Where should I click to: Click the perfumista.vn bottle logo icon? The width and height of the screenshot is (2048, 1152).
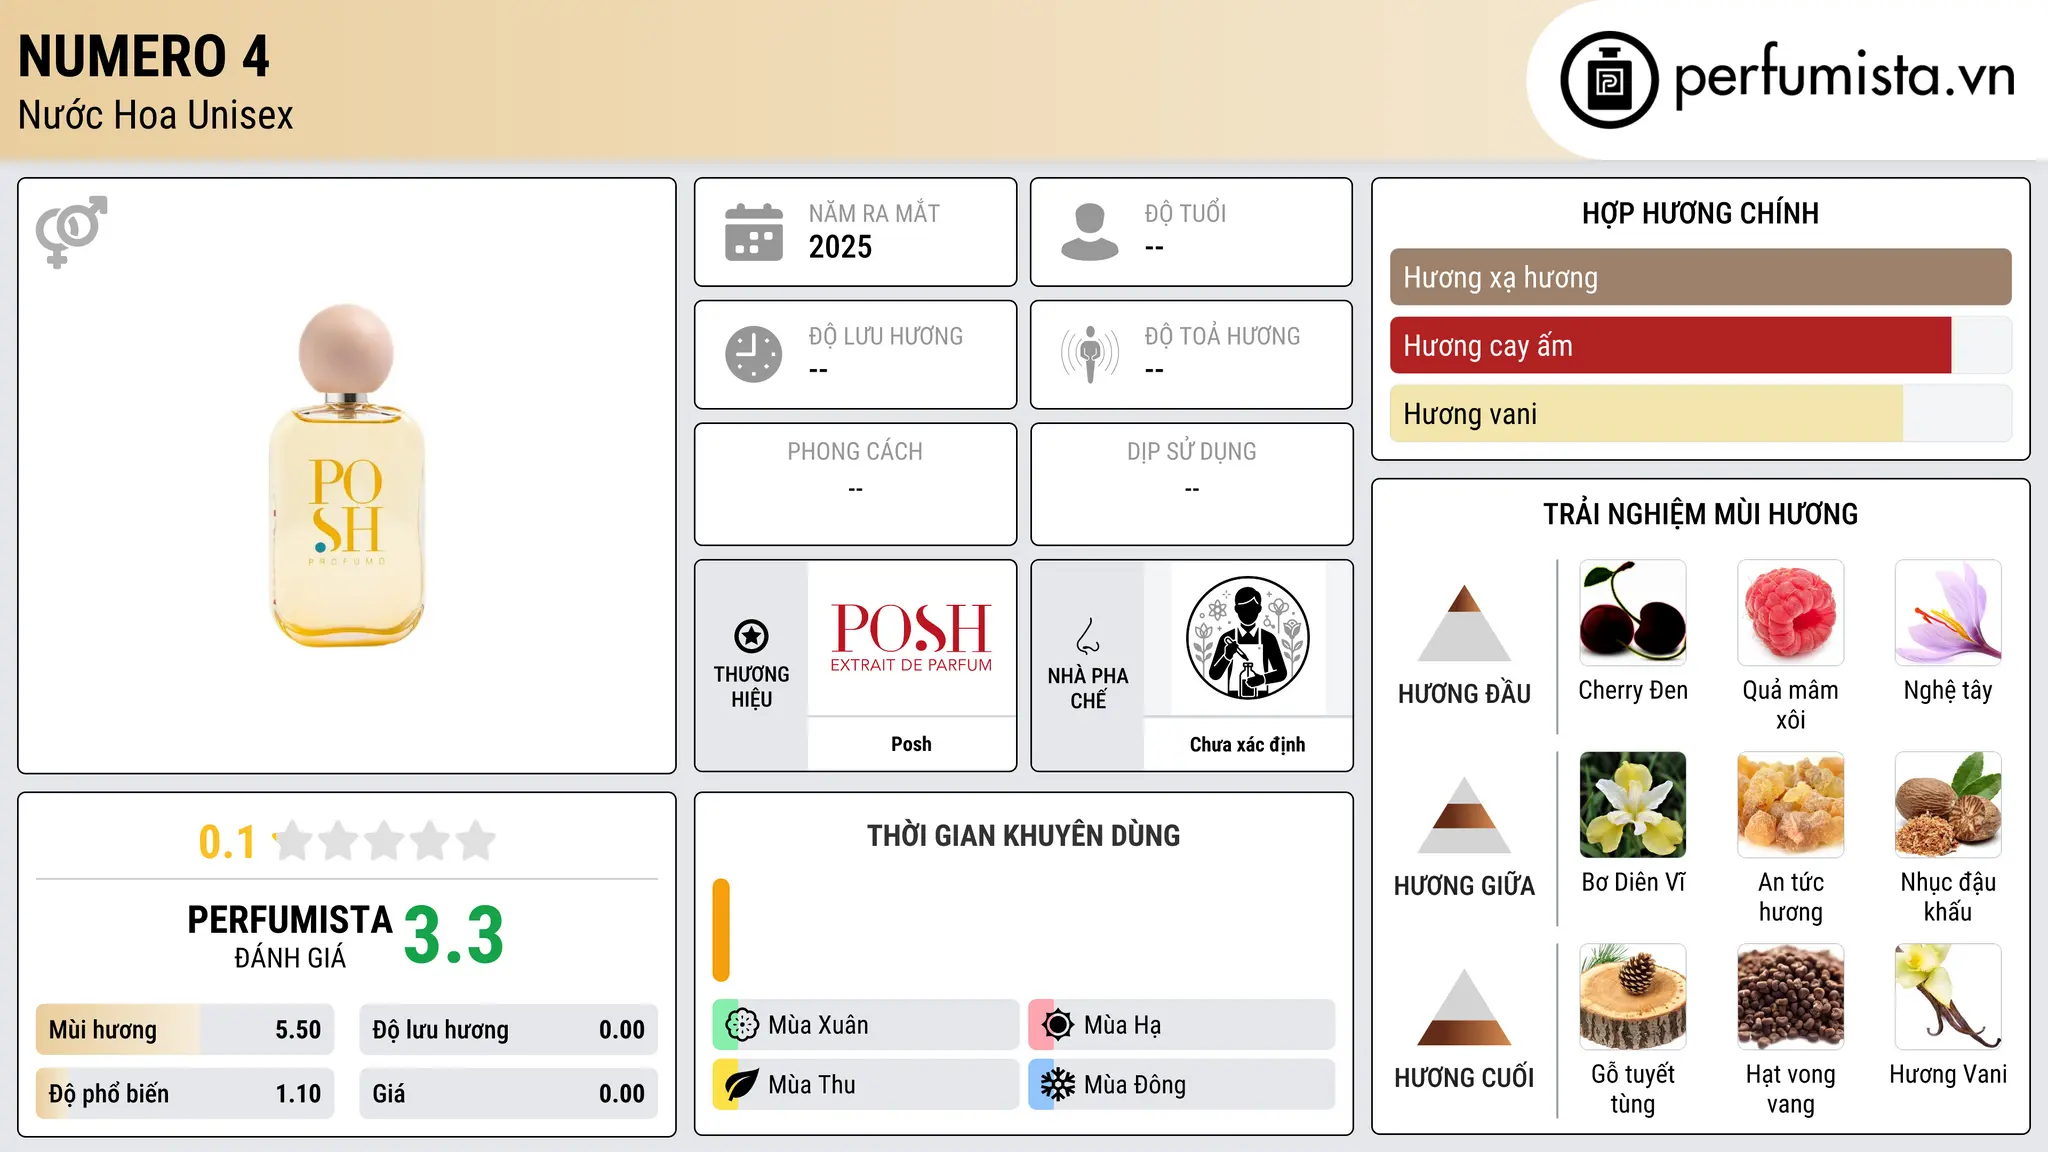point(1609,80)
